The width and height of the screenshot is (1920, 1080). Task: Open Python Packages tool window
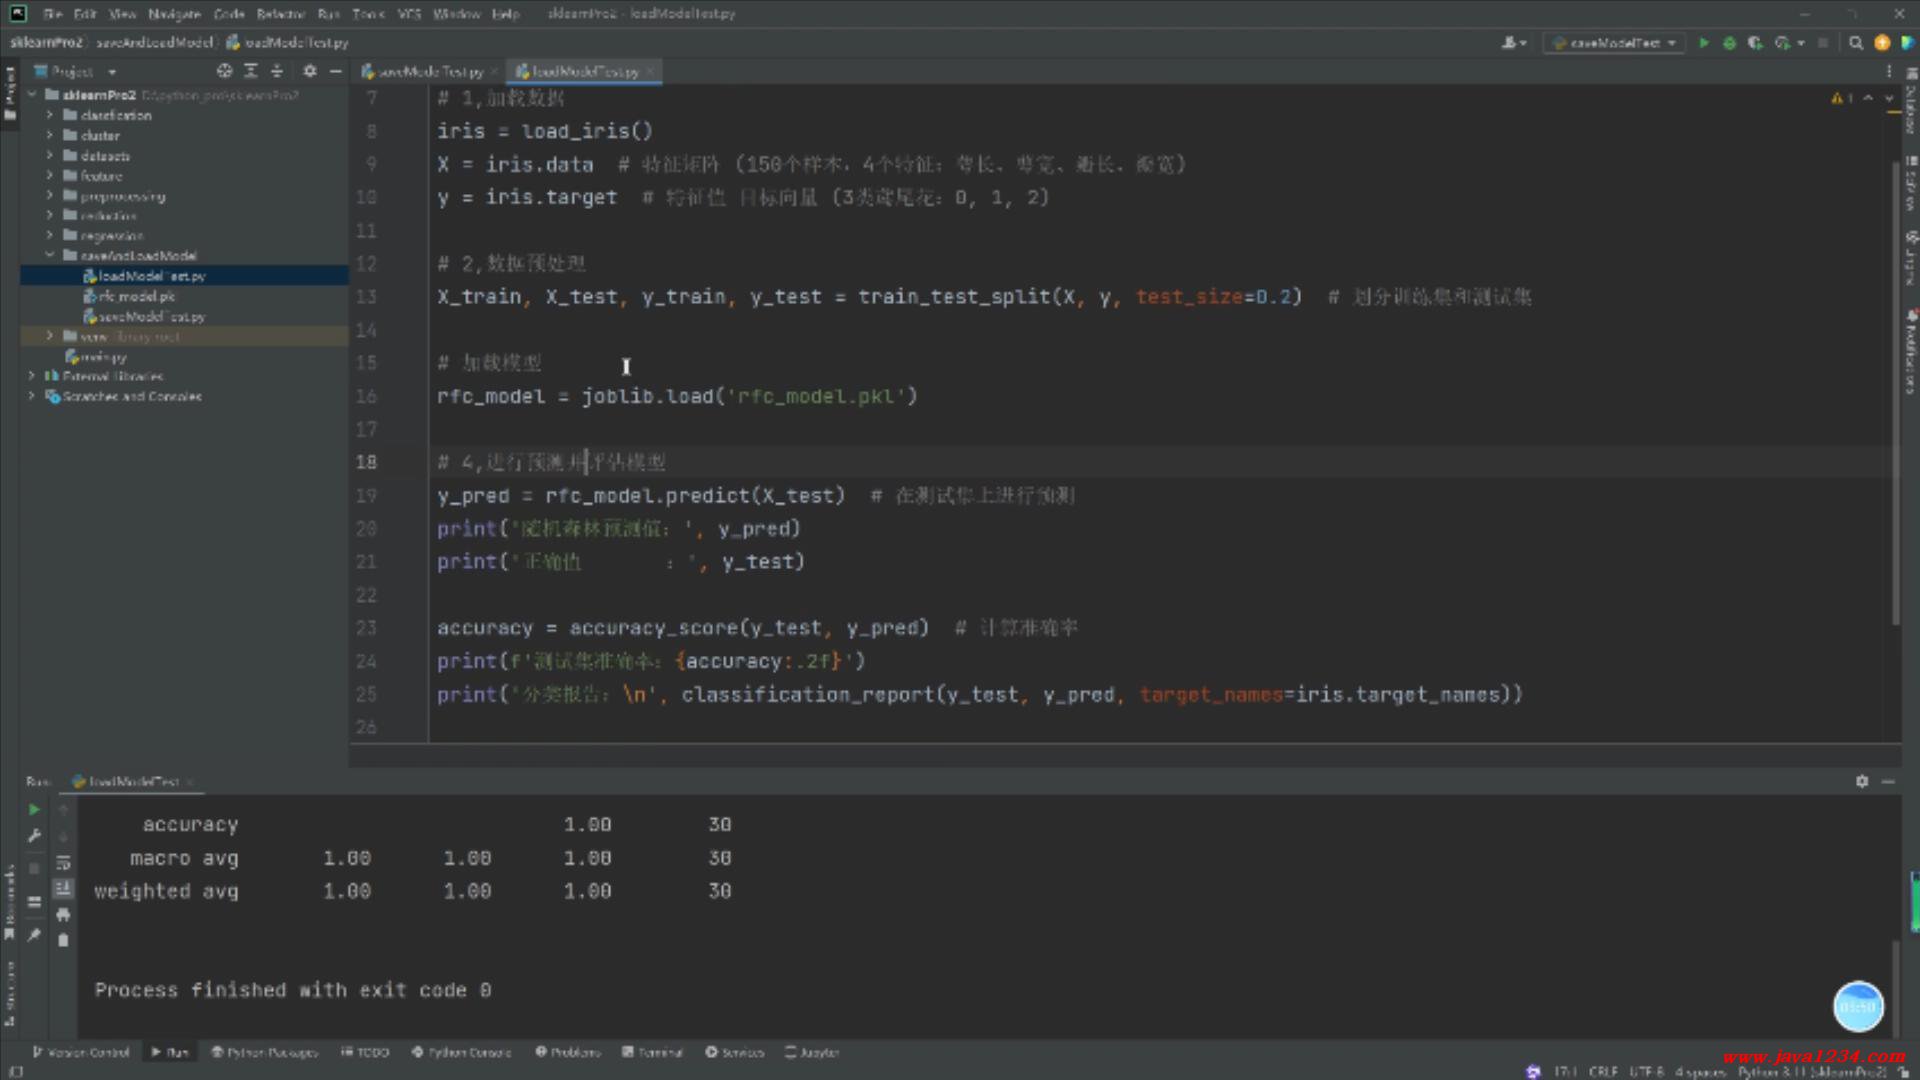(264, 1052)
